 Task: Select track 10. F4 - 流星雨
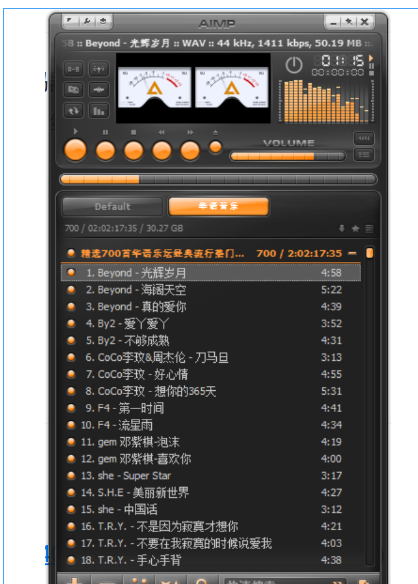click(211, 425)
